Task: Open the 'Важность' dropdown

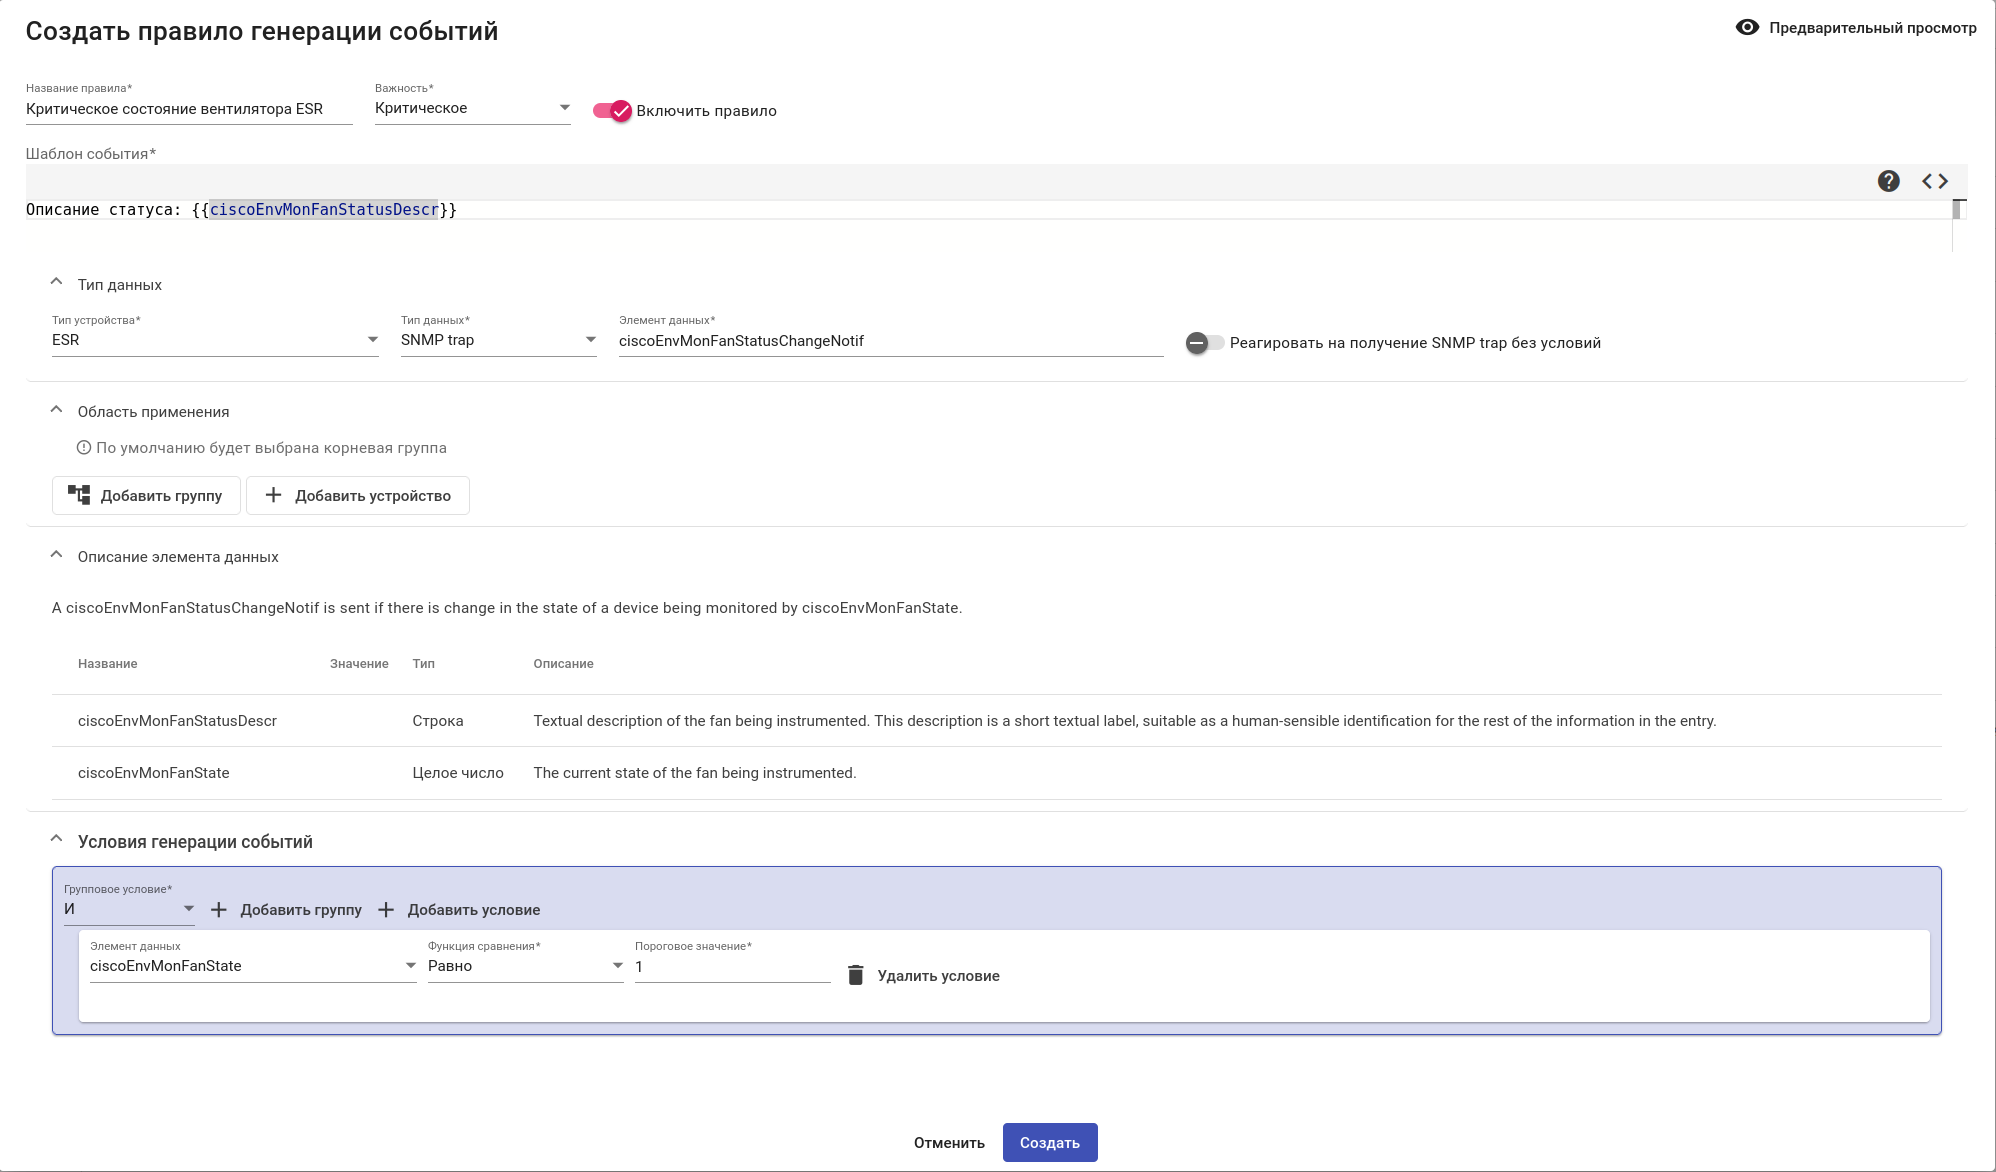Action: click(472, 108)
